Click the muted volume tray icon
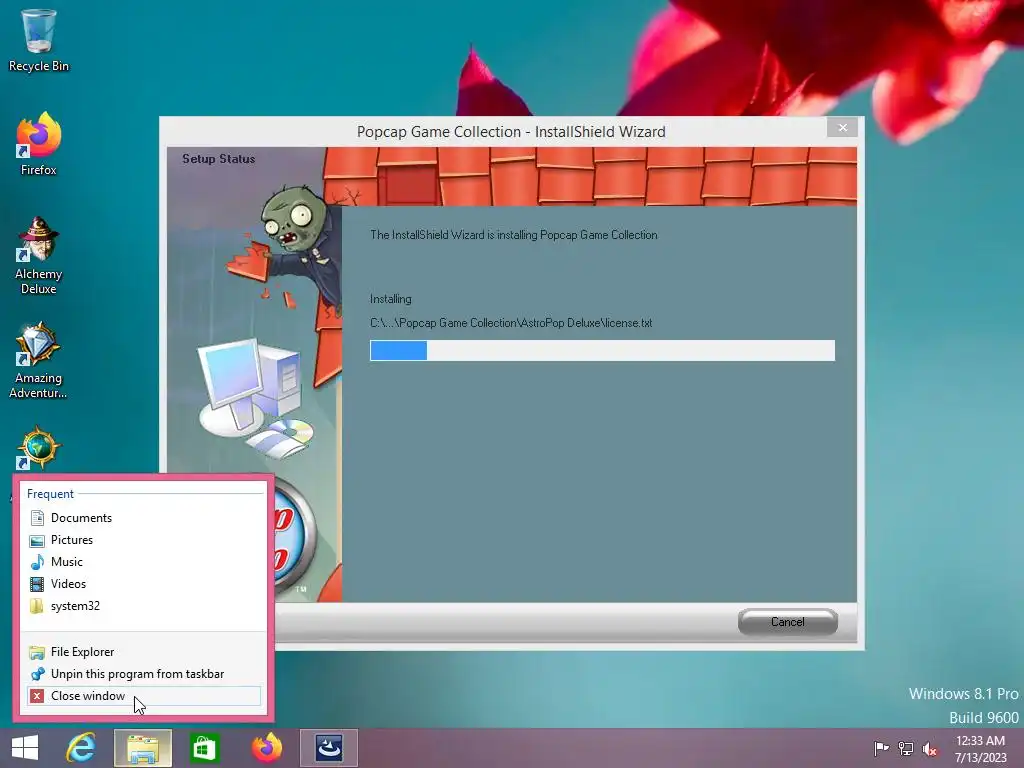1024x768 pixels. coord(929,748)
